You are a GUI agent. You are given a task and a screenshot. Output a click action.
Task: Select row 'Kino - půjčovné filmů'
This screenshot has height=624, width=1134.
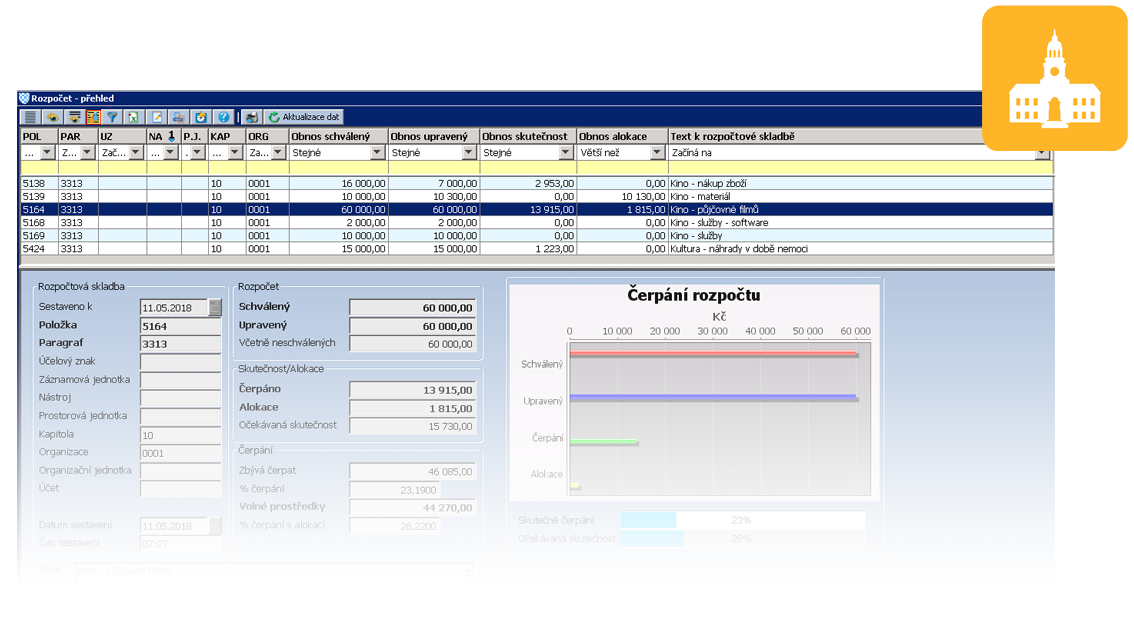coord(537,210)
